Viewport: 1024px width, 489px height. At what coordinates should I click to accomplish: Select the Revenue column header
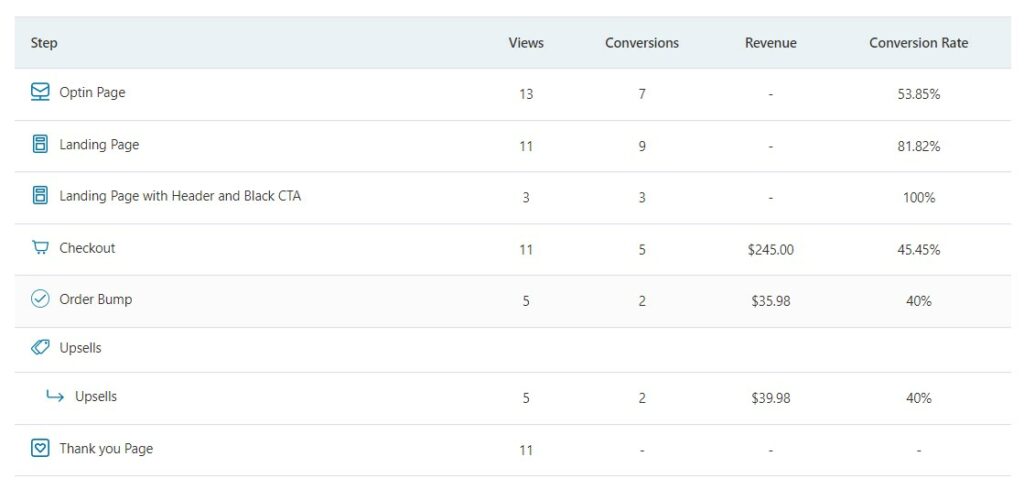[771, 43]
